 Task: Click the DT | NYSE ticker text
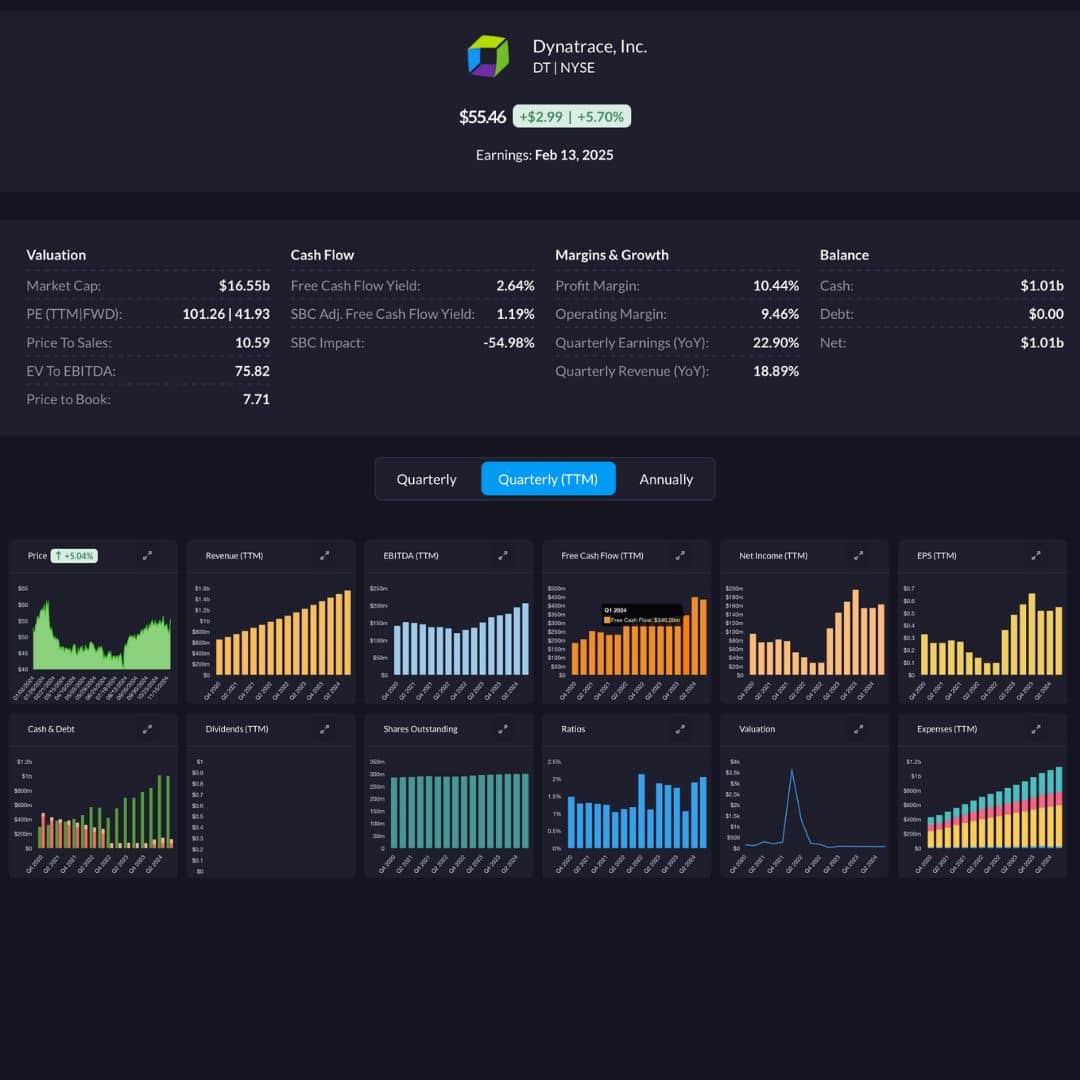click(563, 68)
